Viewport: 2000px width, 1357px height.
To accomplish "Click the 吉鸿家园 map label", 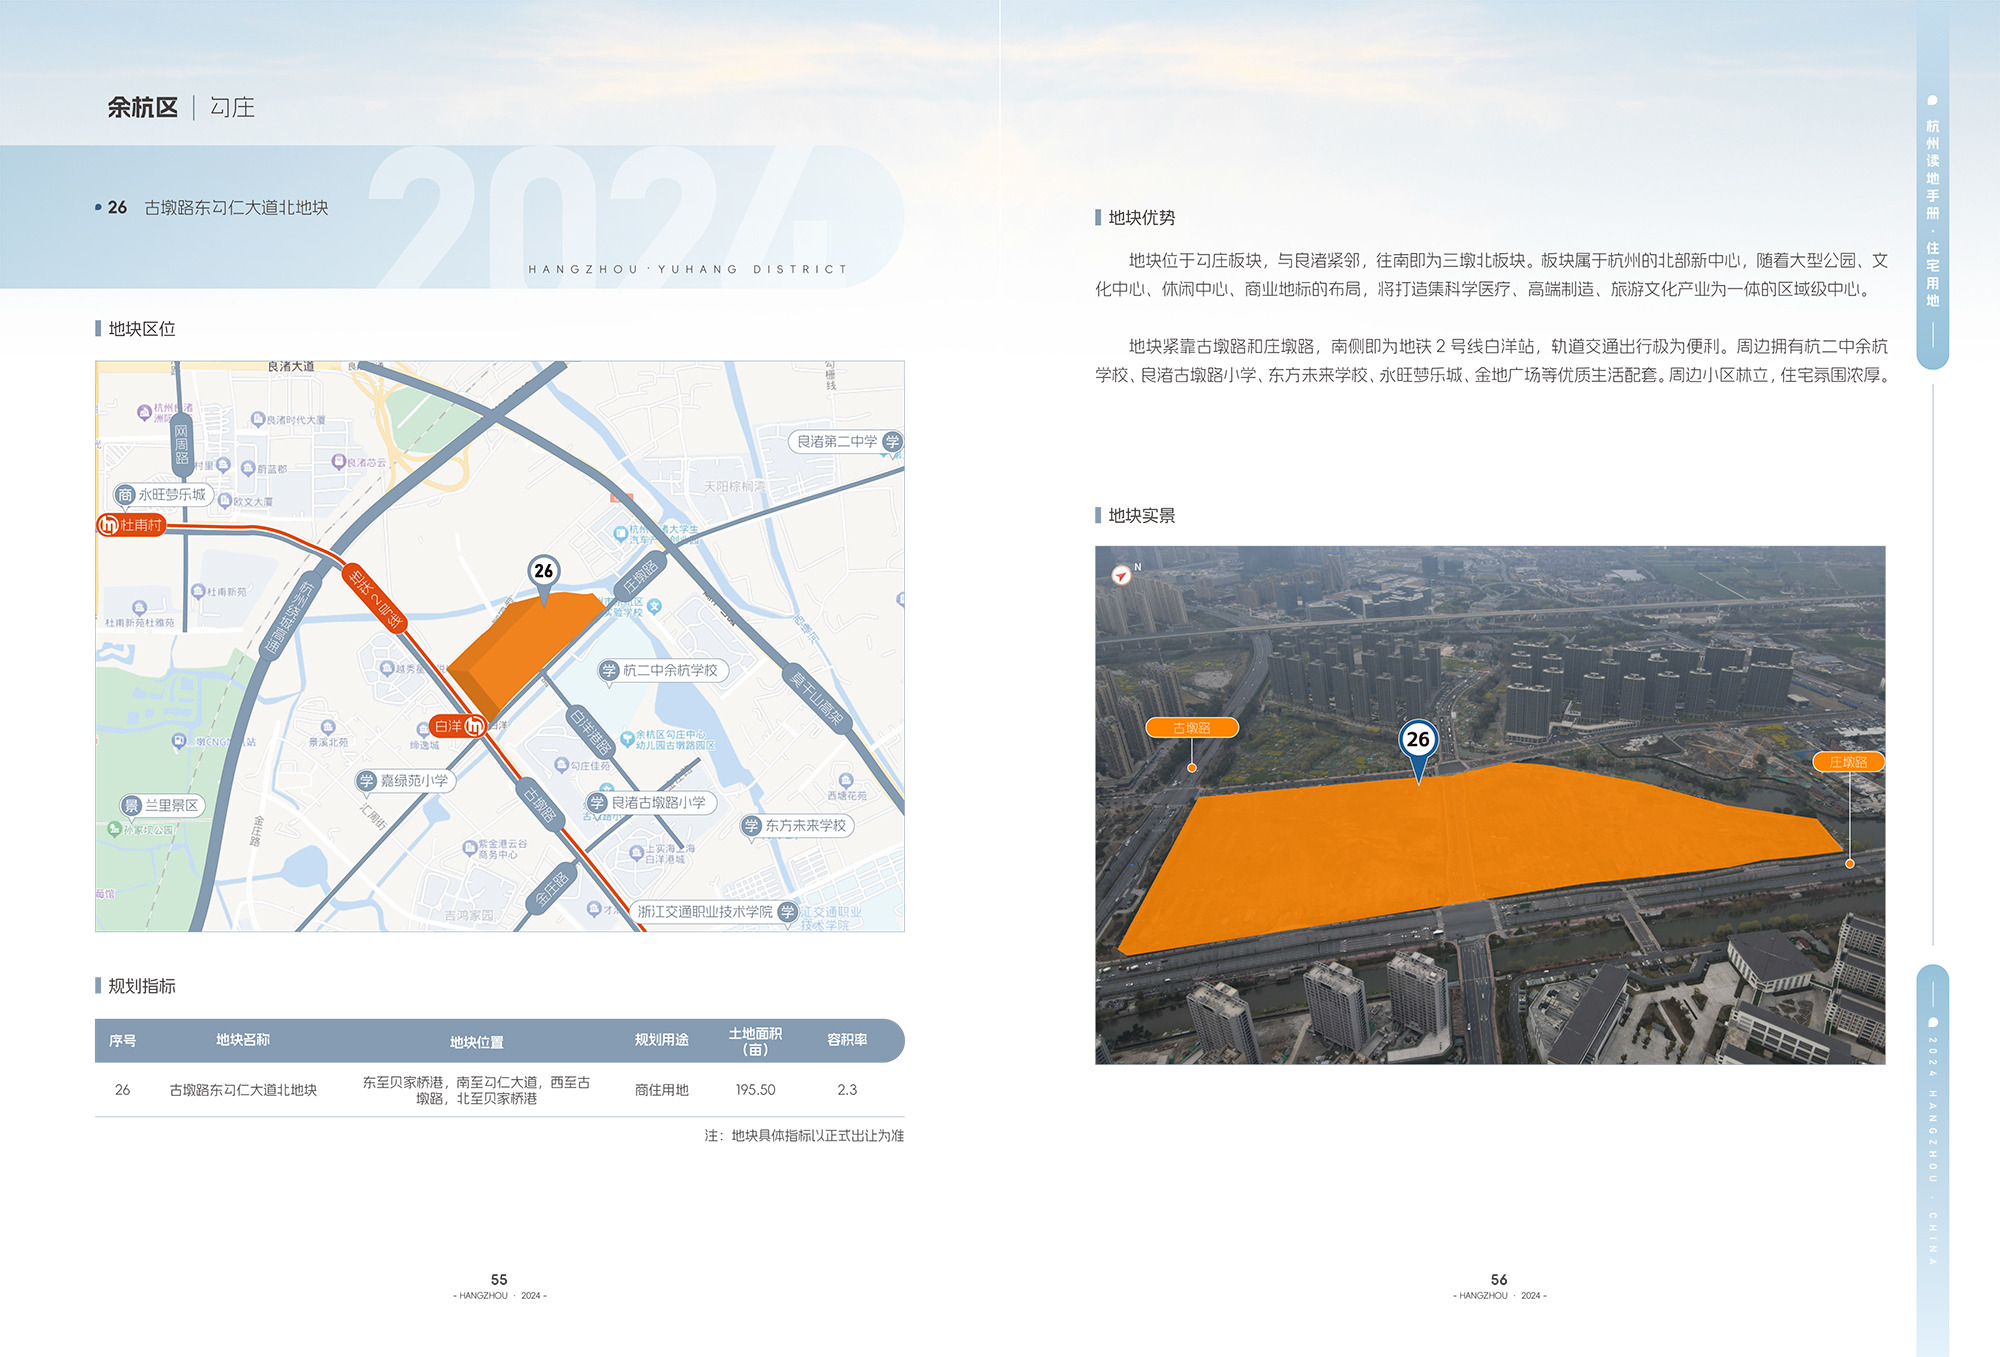I will click(469, 915).
